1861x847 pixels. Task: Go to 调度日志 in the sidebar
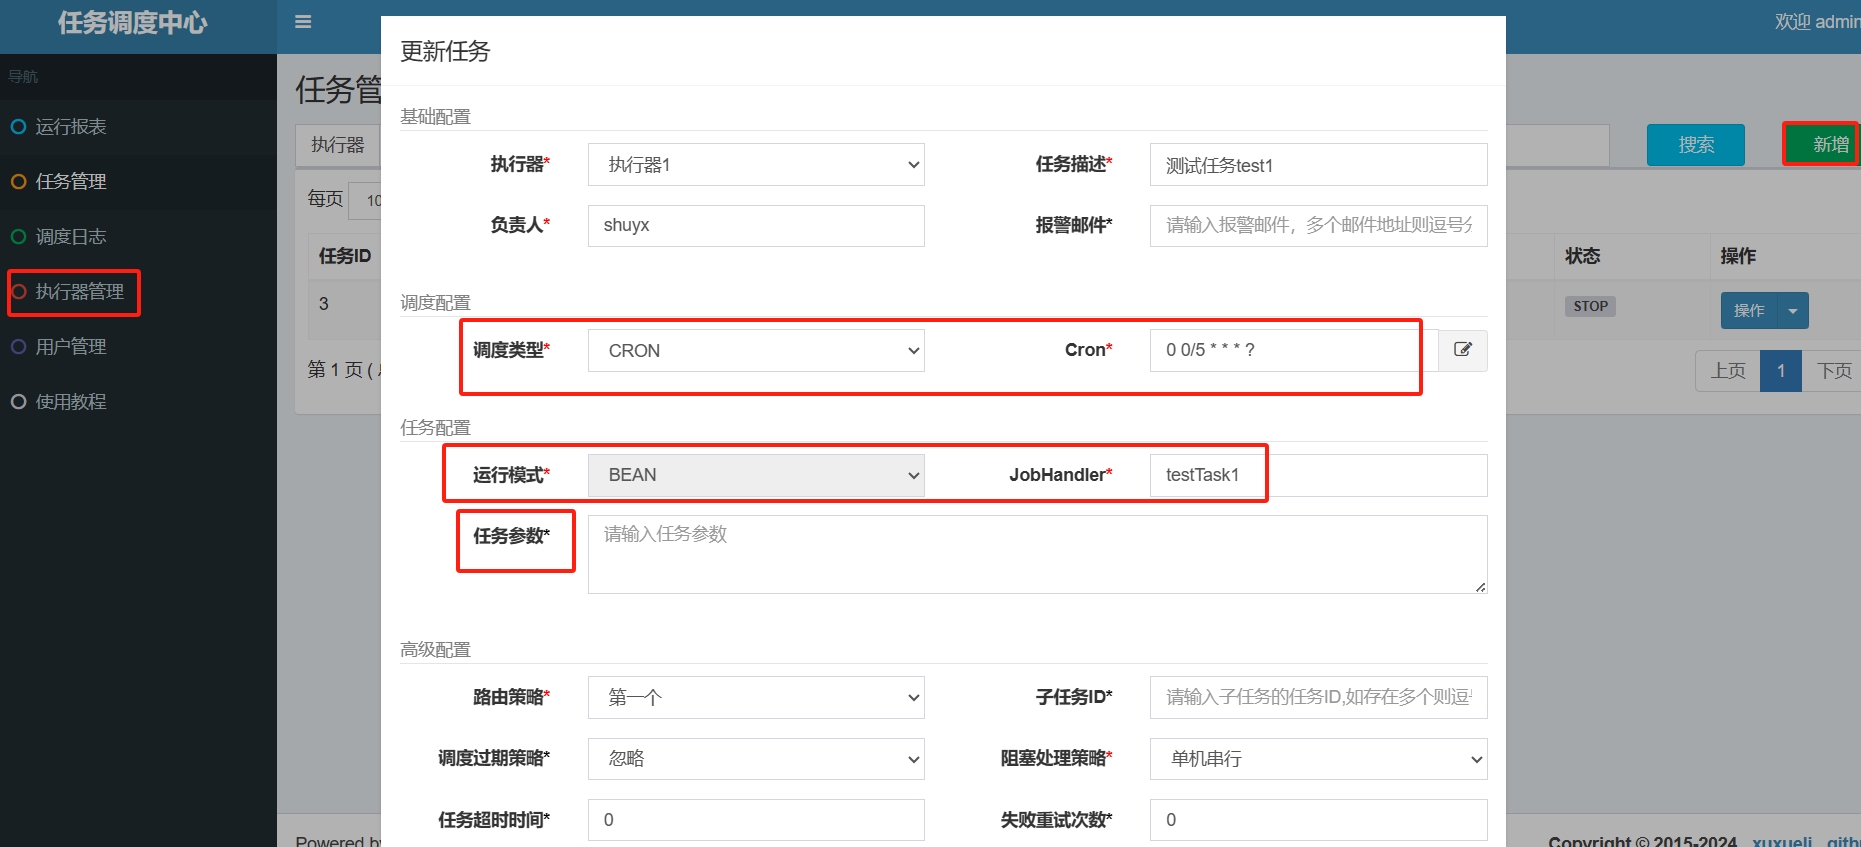71,237
